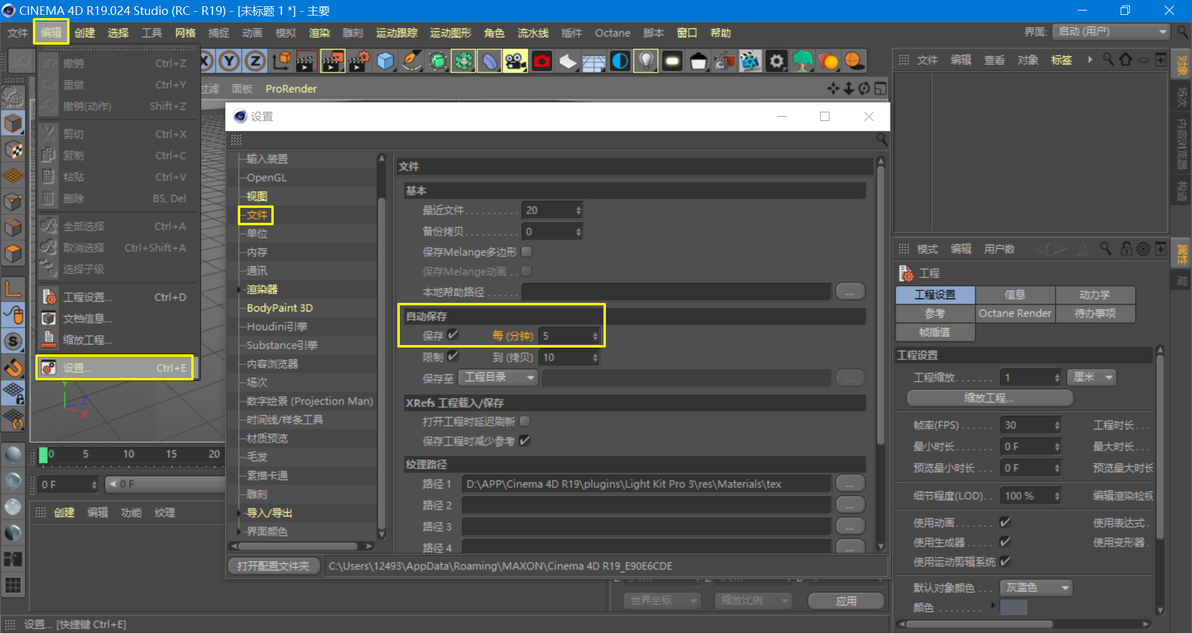Open the edit render settings icon
The height and width of the screenshot is (633, 1192).
coord(358,61)
